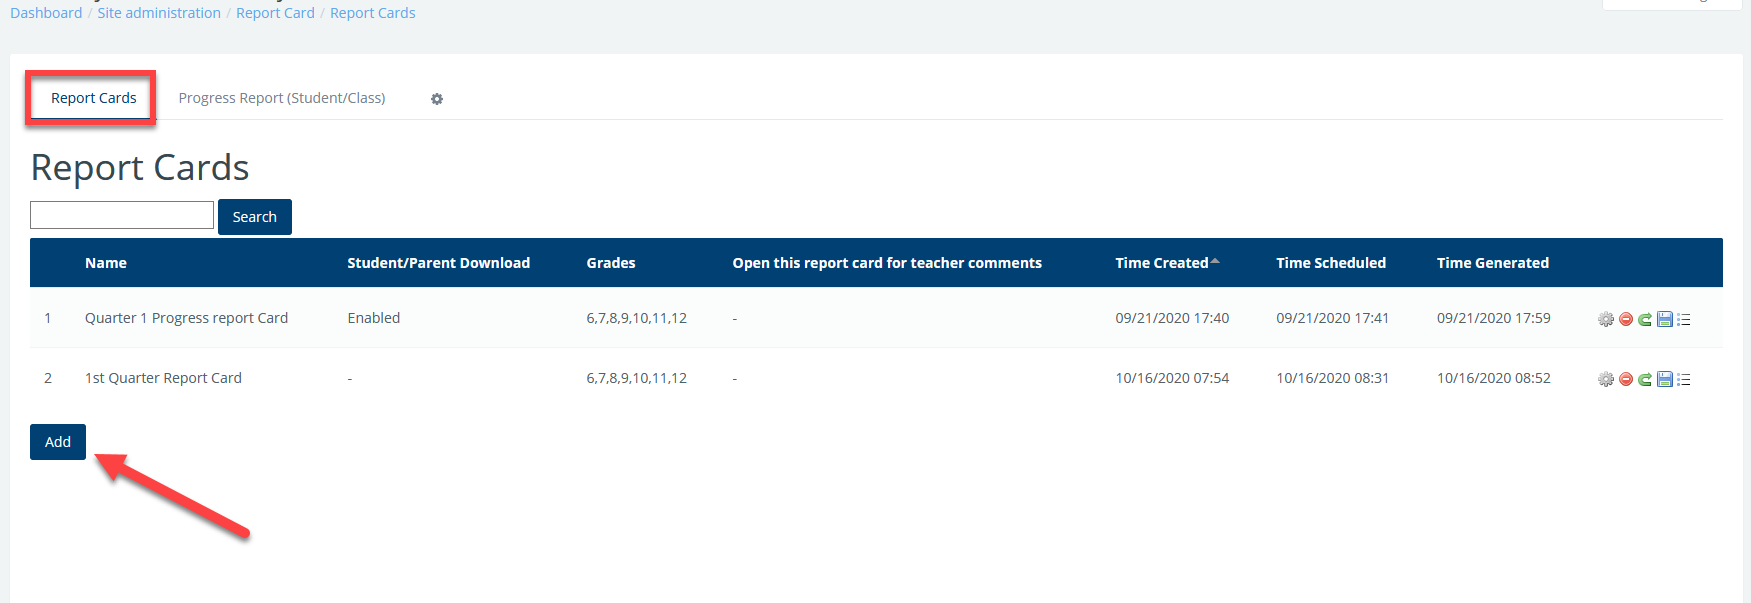Sort table by Time Created column
The width and height of the screenshot is (1751, 603).
tap(1161, 263)
